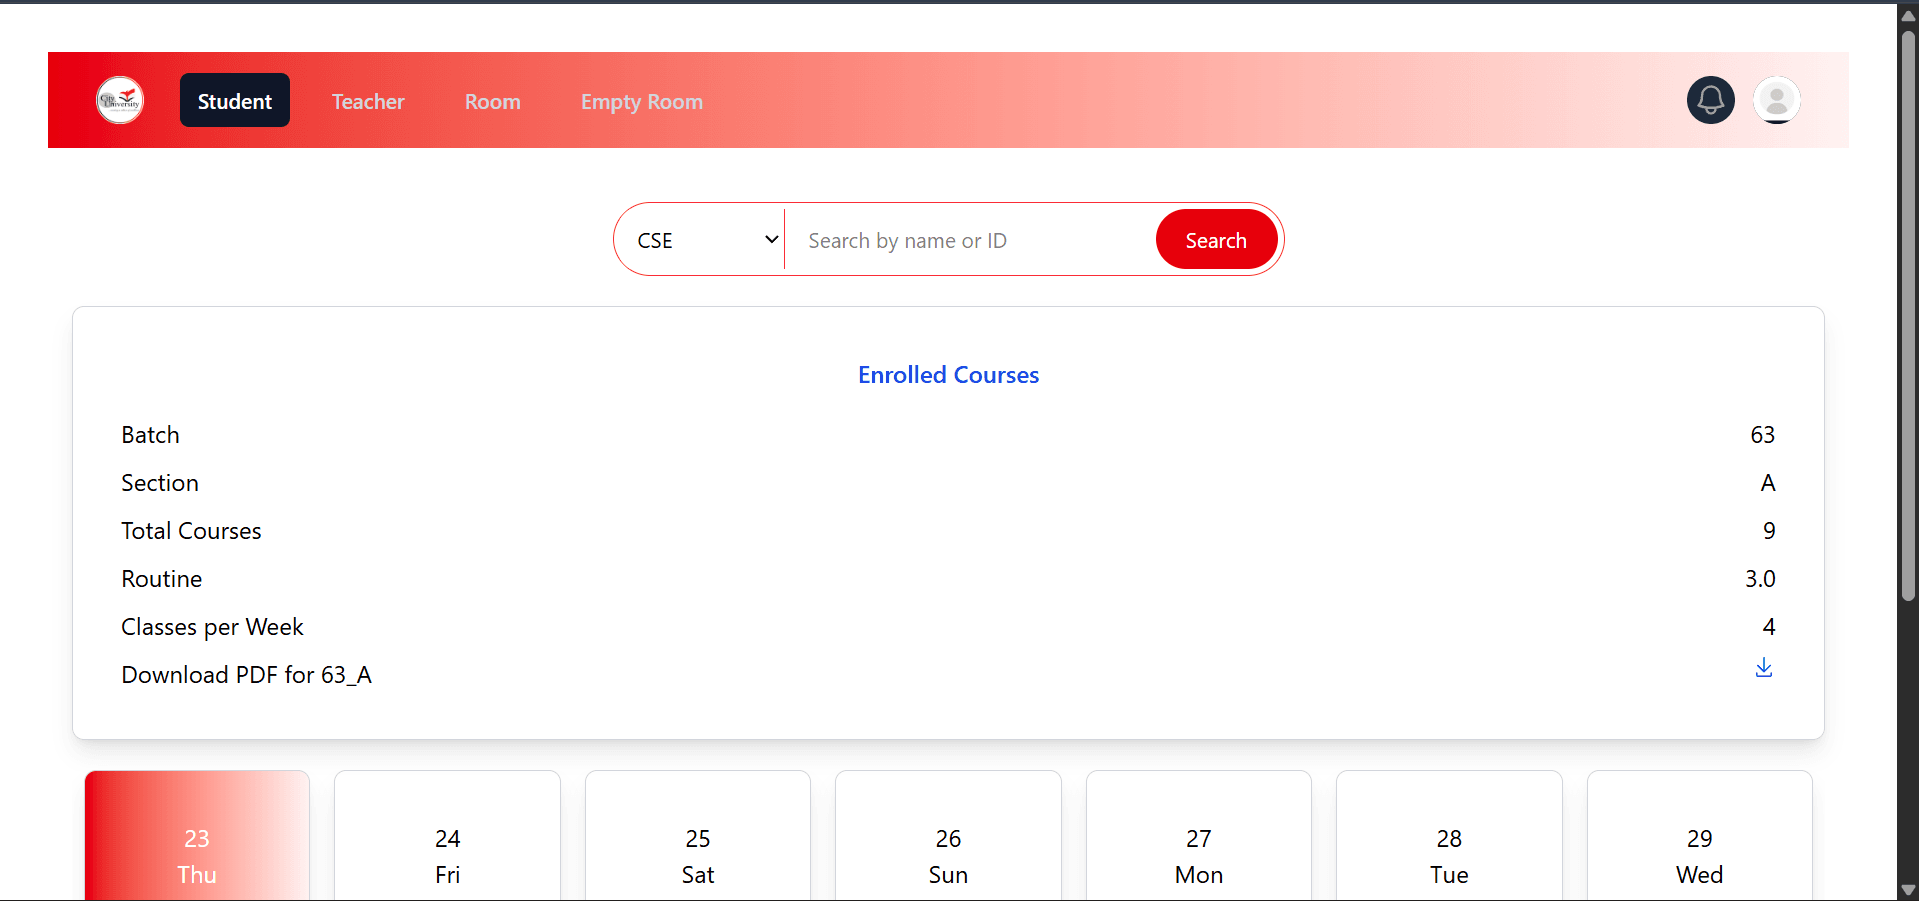Viewport: 1919px width, 901px height.
Task: Click the scrollbar down arrow
Action: 1908,890
